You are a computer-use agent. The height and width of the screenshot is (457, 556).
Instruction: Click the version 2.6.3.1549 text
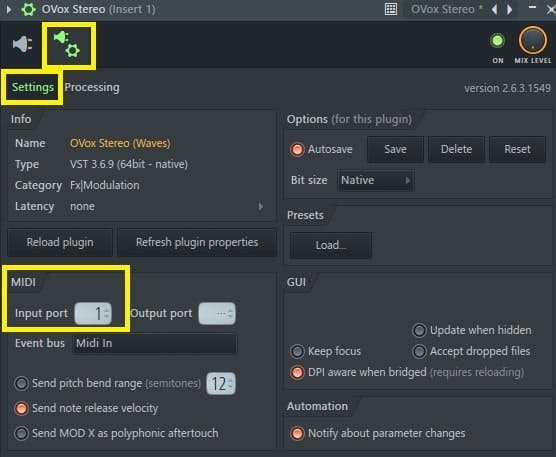pos(507,88)
